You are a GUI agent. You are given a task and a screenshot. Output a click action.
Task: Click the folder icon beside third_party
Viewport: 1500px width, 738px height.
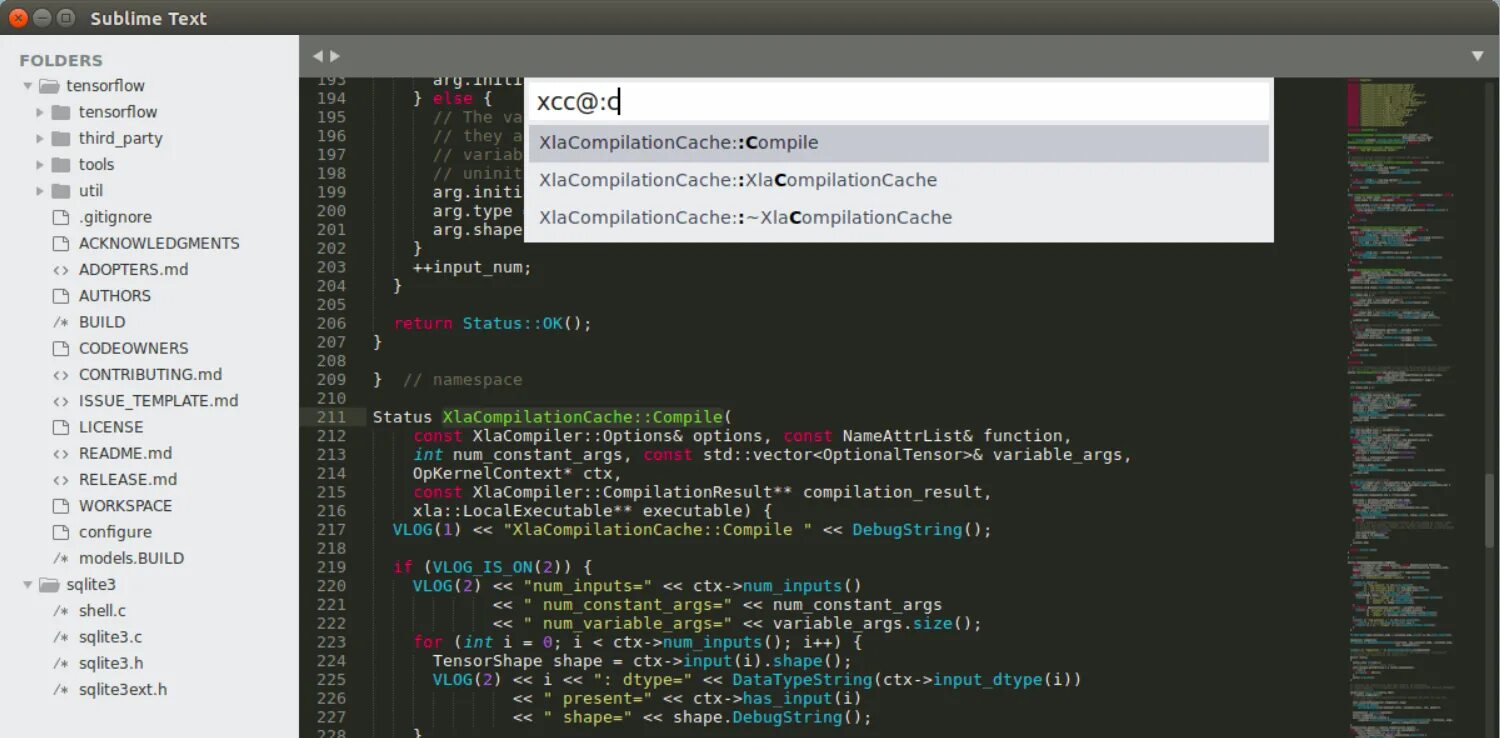[60, 138]
